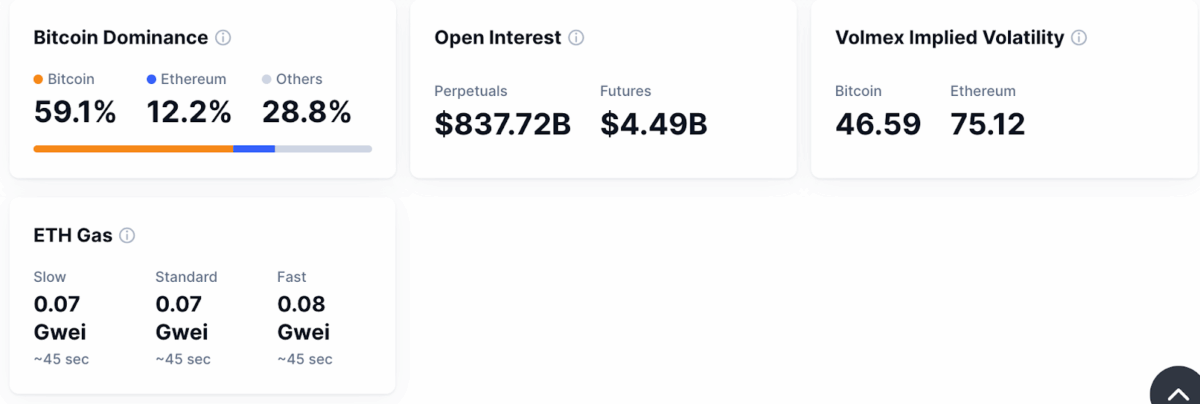The height and width of the screenshot is (404, 1200).
Task: Click the orange Bitcoin segment of dominance bar
Action: click(133, 149)
